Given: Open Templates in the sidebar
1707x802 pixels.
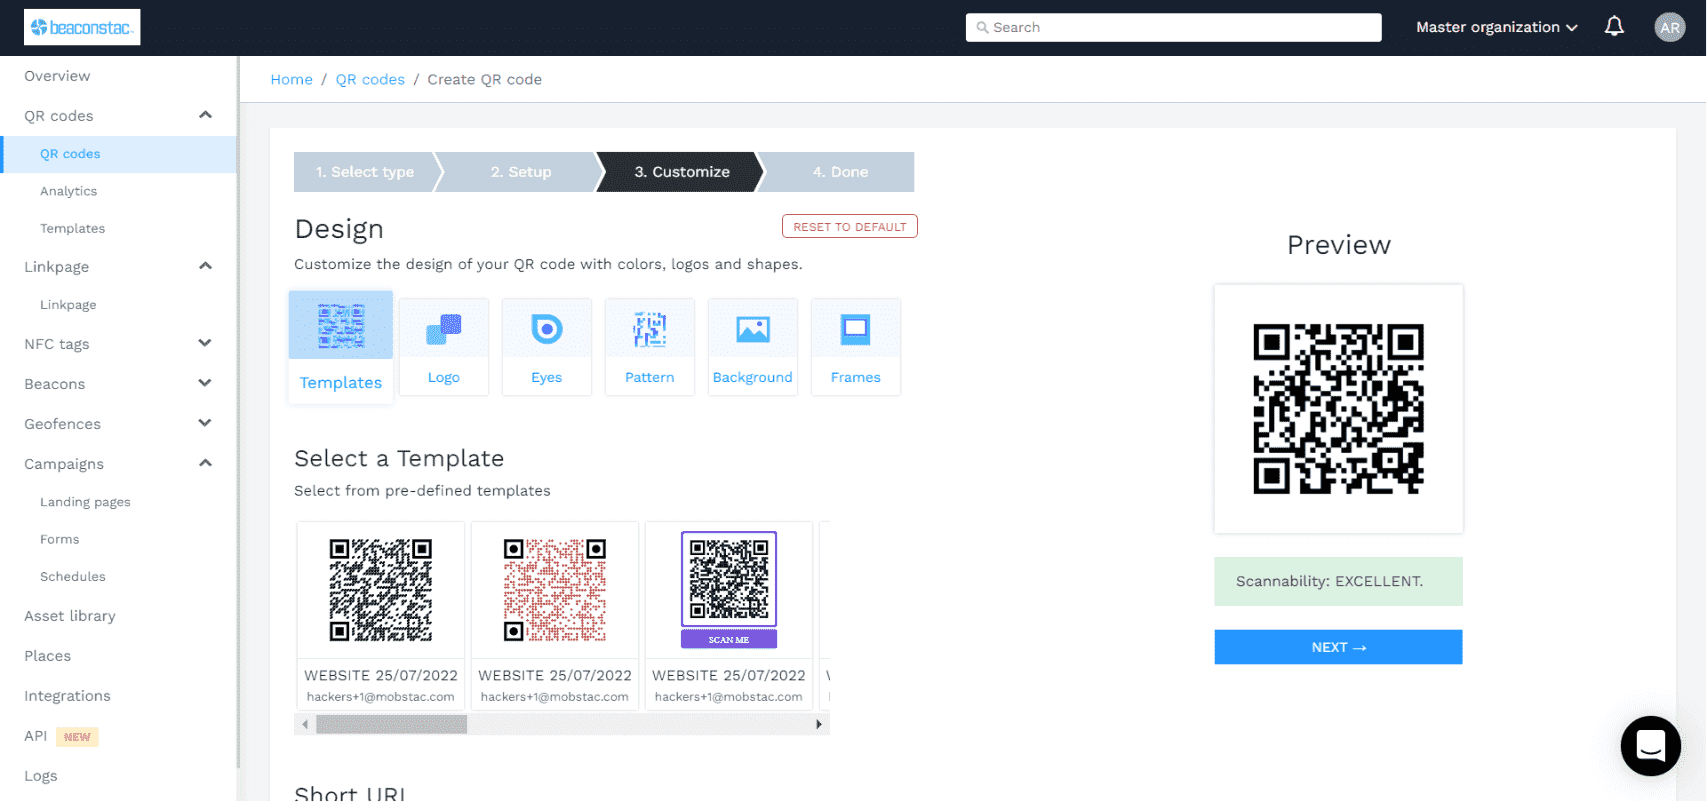Looking at the screenshot, I should pos(72,228).
